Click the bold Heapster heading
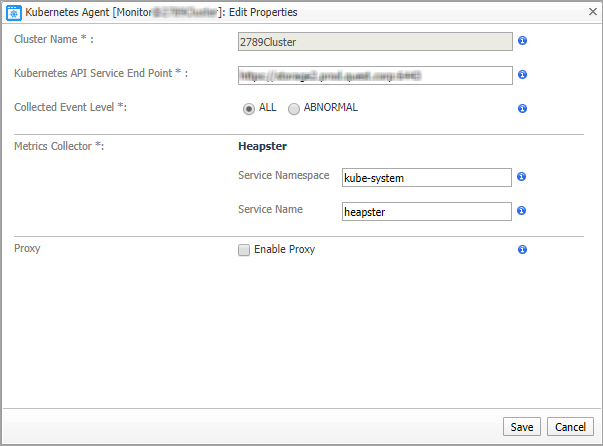This screenshot has height=446, width=603. coord(263,146)
